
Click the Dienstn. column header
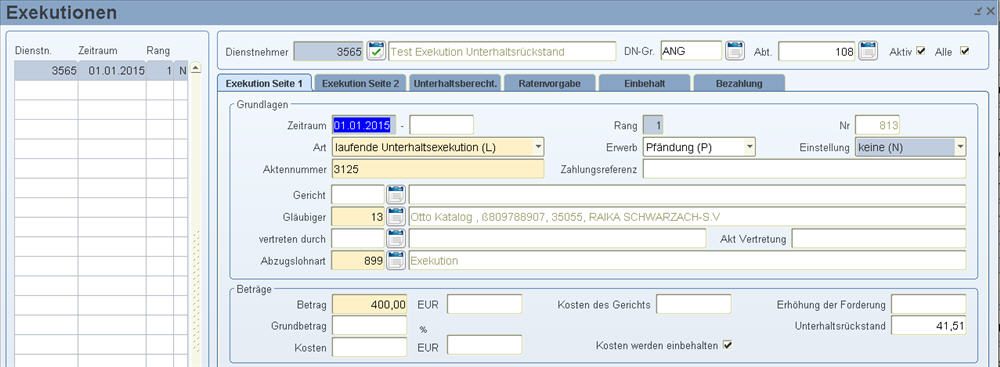[x=33, y=51]
